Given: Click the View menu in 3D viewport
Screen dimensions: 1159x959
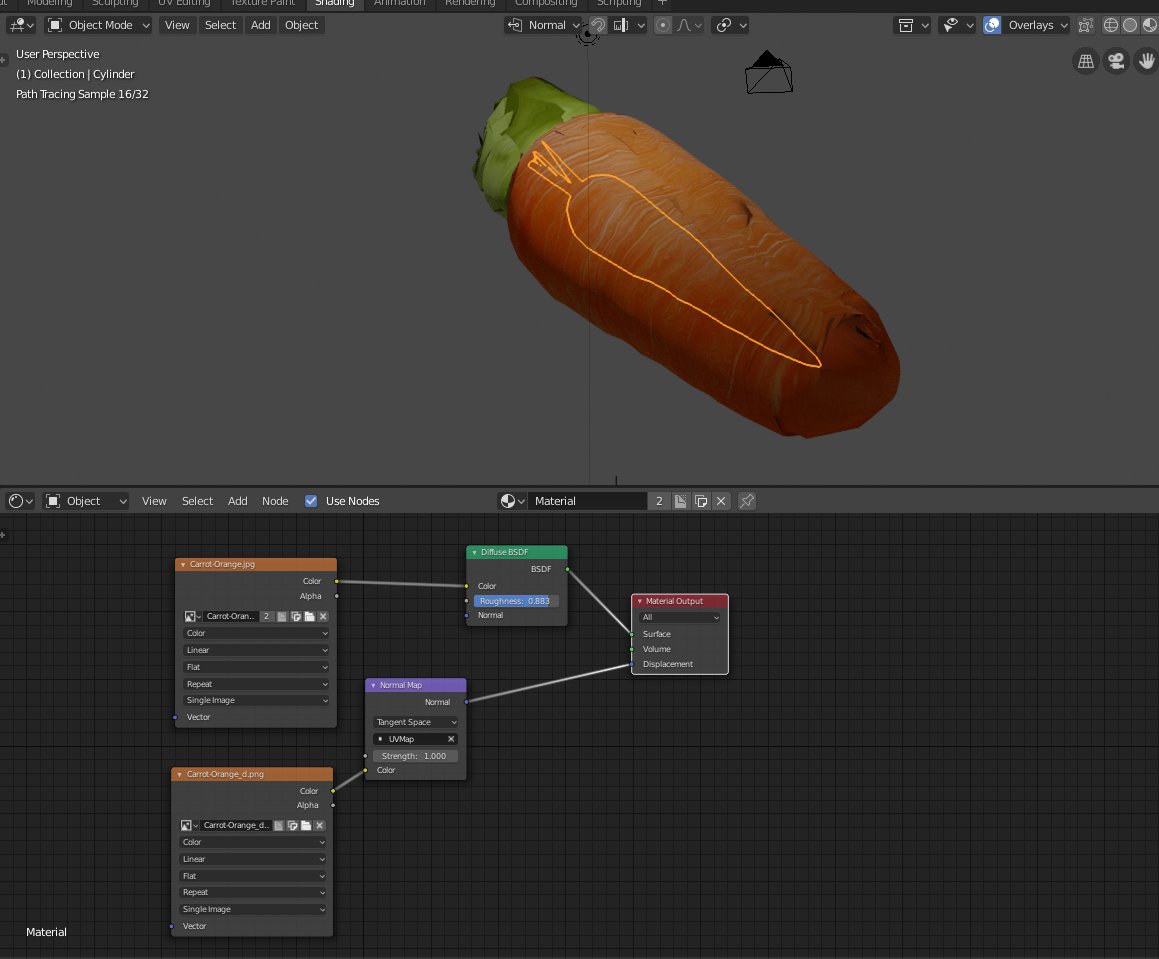Looking at the screenshot, I should (x=177, y=25).
